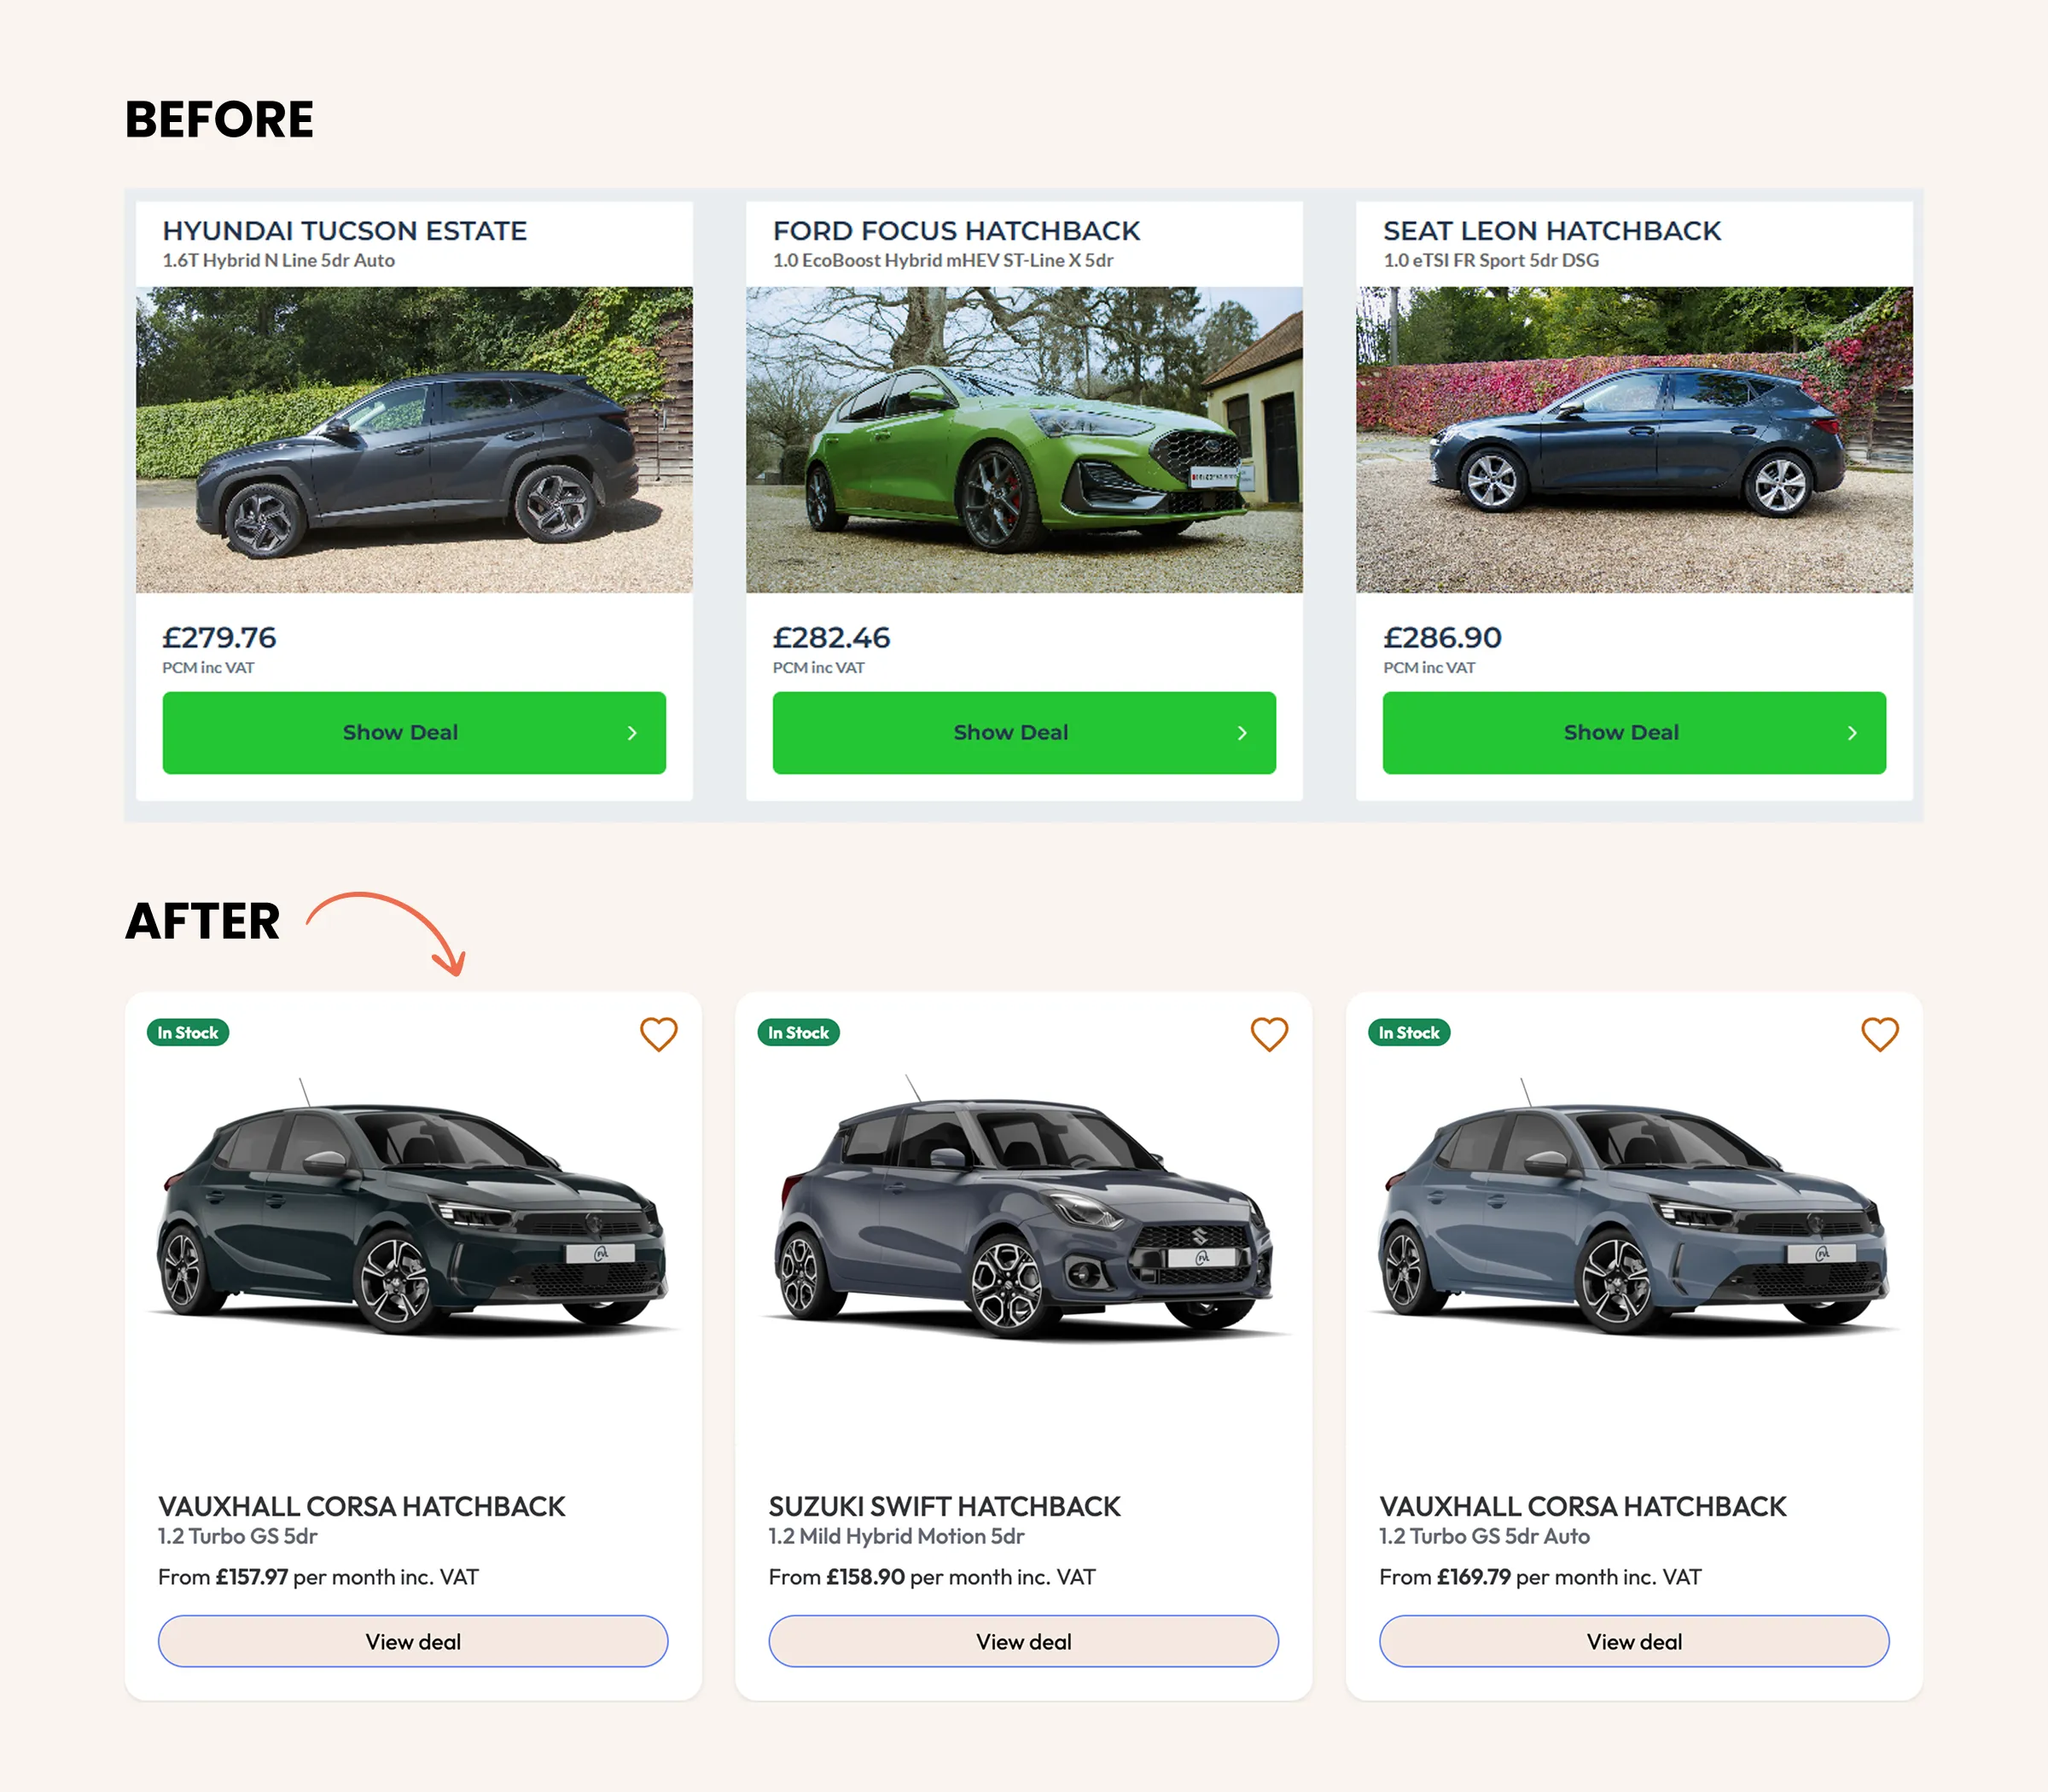Open the green Ford Focus photo
Screen dimensions: 2048x1792
[1024, 440]
